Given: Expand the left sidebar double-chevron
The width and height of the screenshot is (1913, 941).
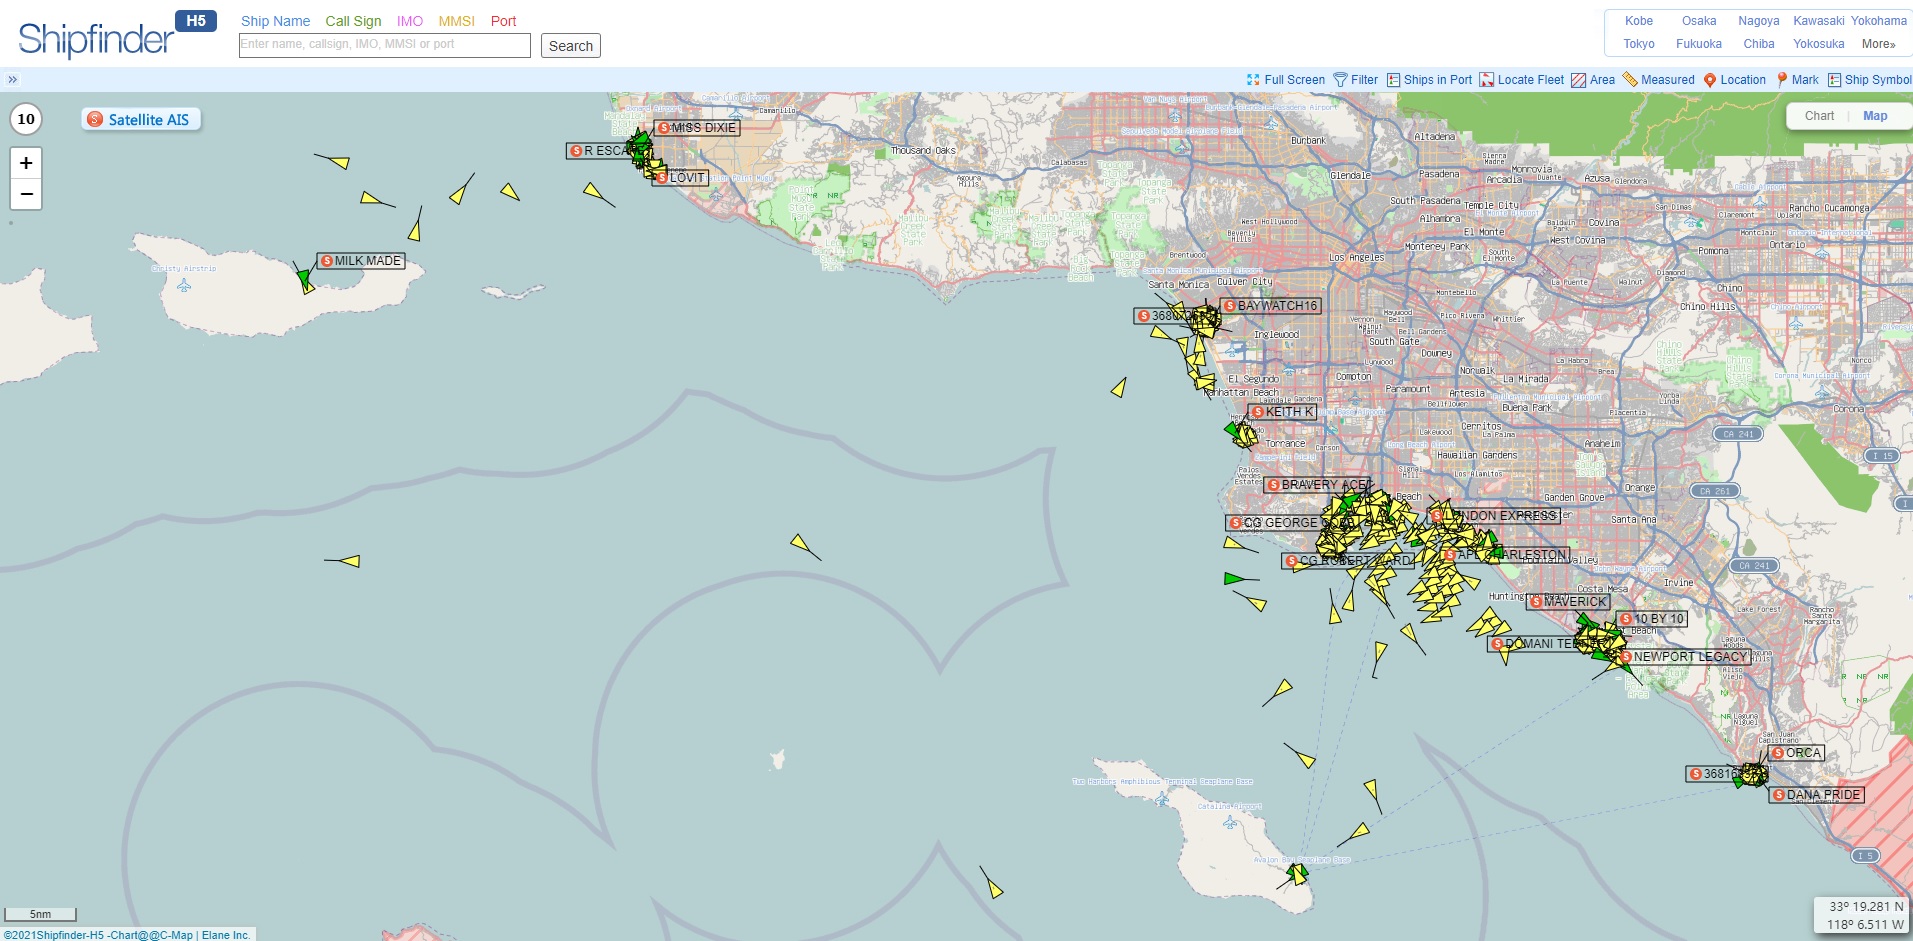Looking at the screenshot, I should tap(13, 80).
